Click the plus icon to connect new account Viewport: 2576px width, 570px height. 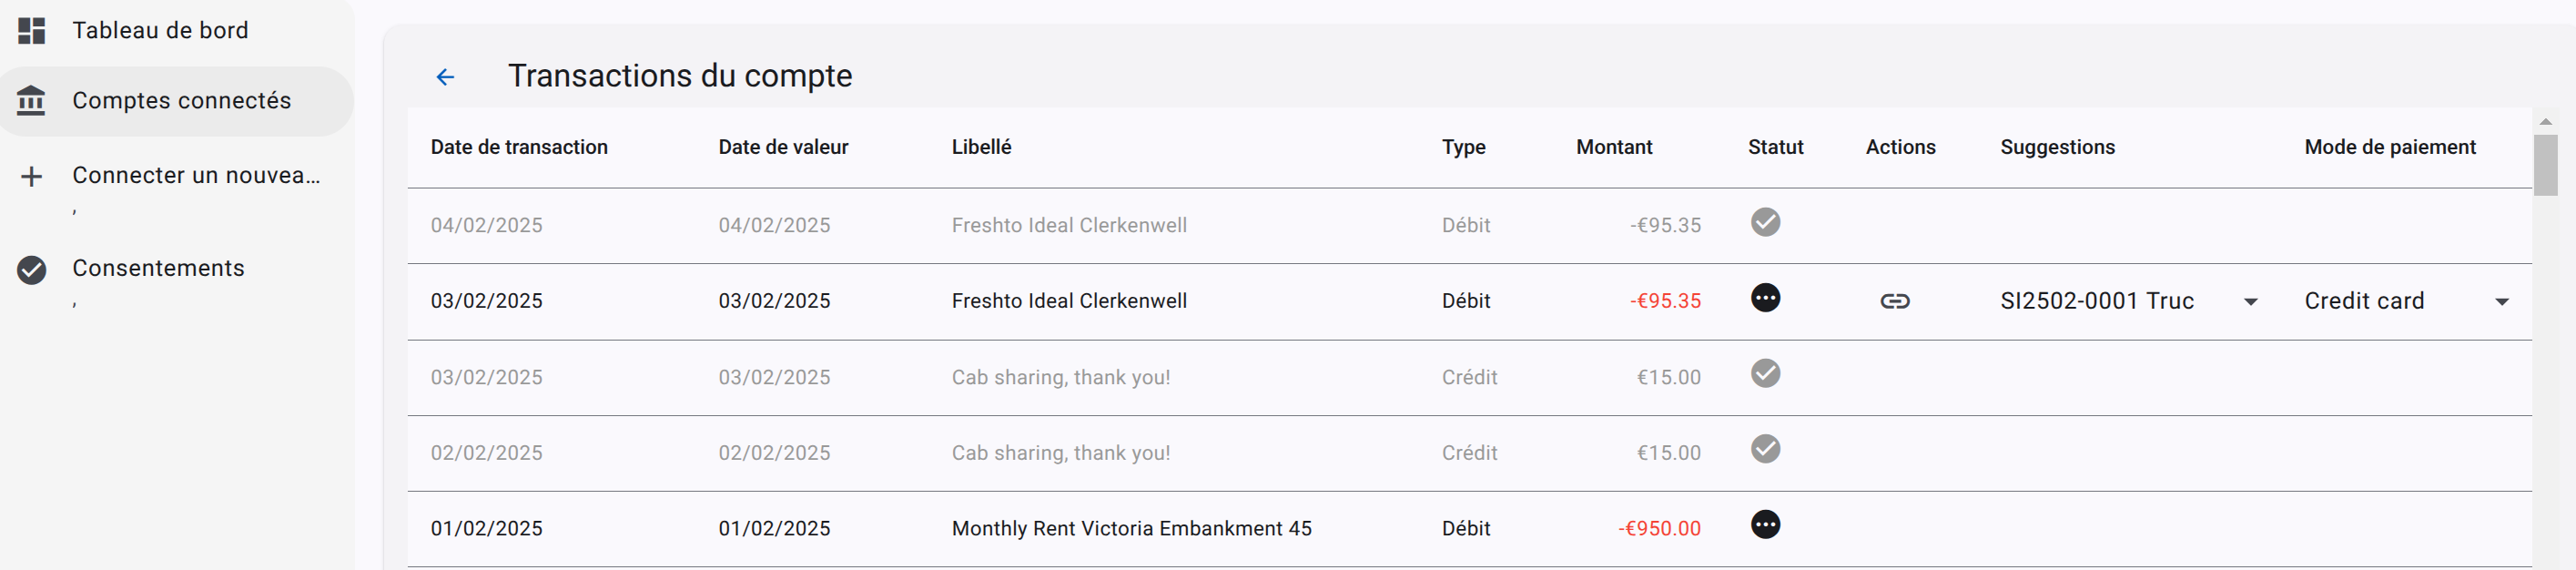[x=32, y=177]
